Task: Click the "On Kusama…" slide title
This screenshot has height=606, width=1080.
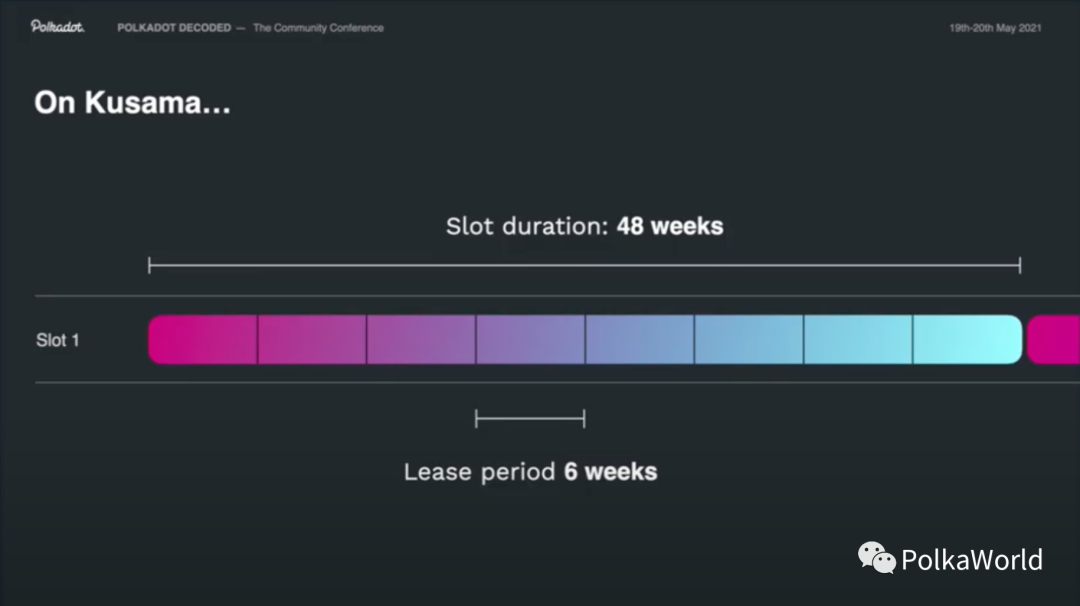Action: click(132, 103)
